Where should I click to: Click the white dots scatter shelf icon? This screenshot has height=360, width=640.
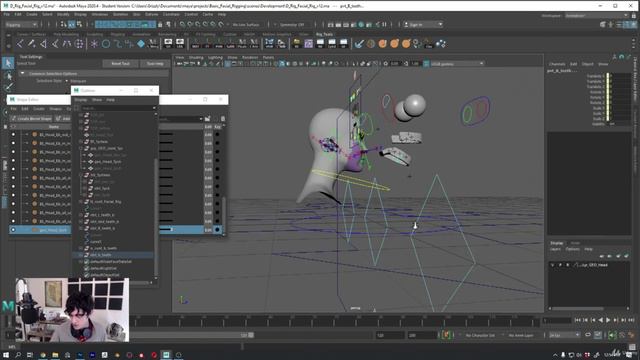(441, 43)
